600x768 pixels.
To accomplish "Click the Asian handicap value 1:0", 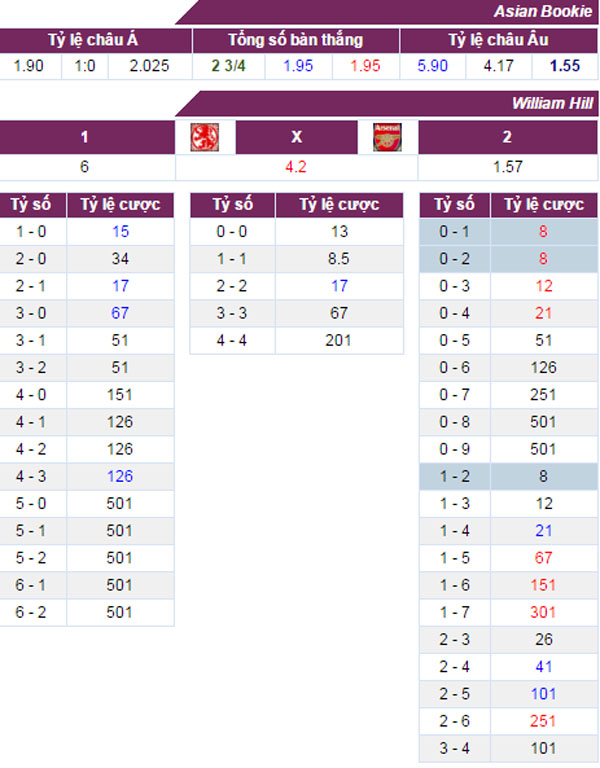I will coord(85,66).
